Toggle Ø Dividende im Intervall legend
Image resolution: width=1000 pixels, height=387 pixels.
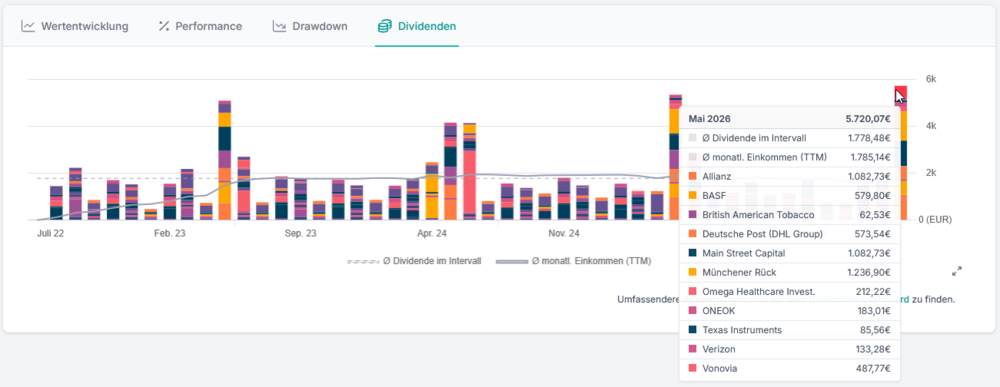click(415, 261)
